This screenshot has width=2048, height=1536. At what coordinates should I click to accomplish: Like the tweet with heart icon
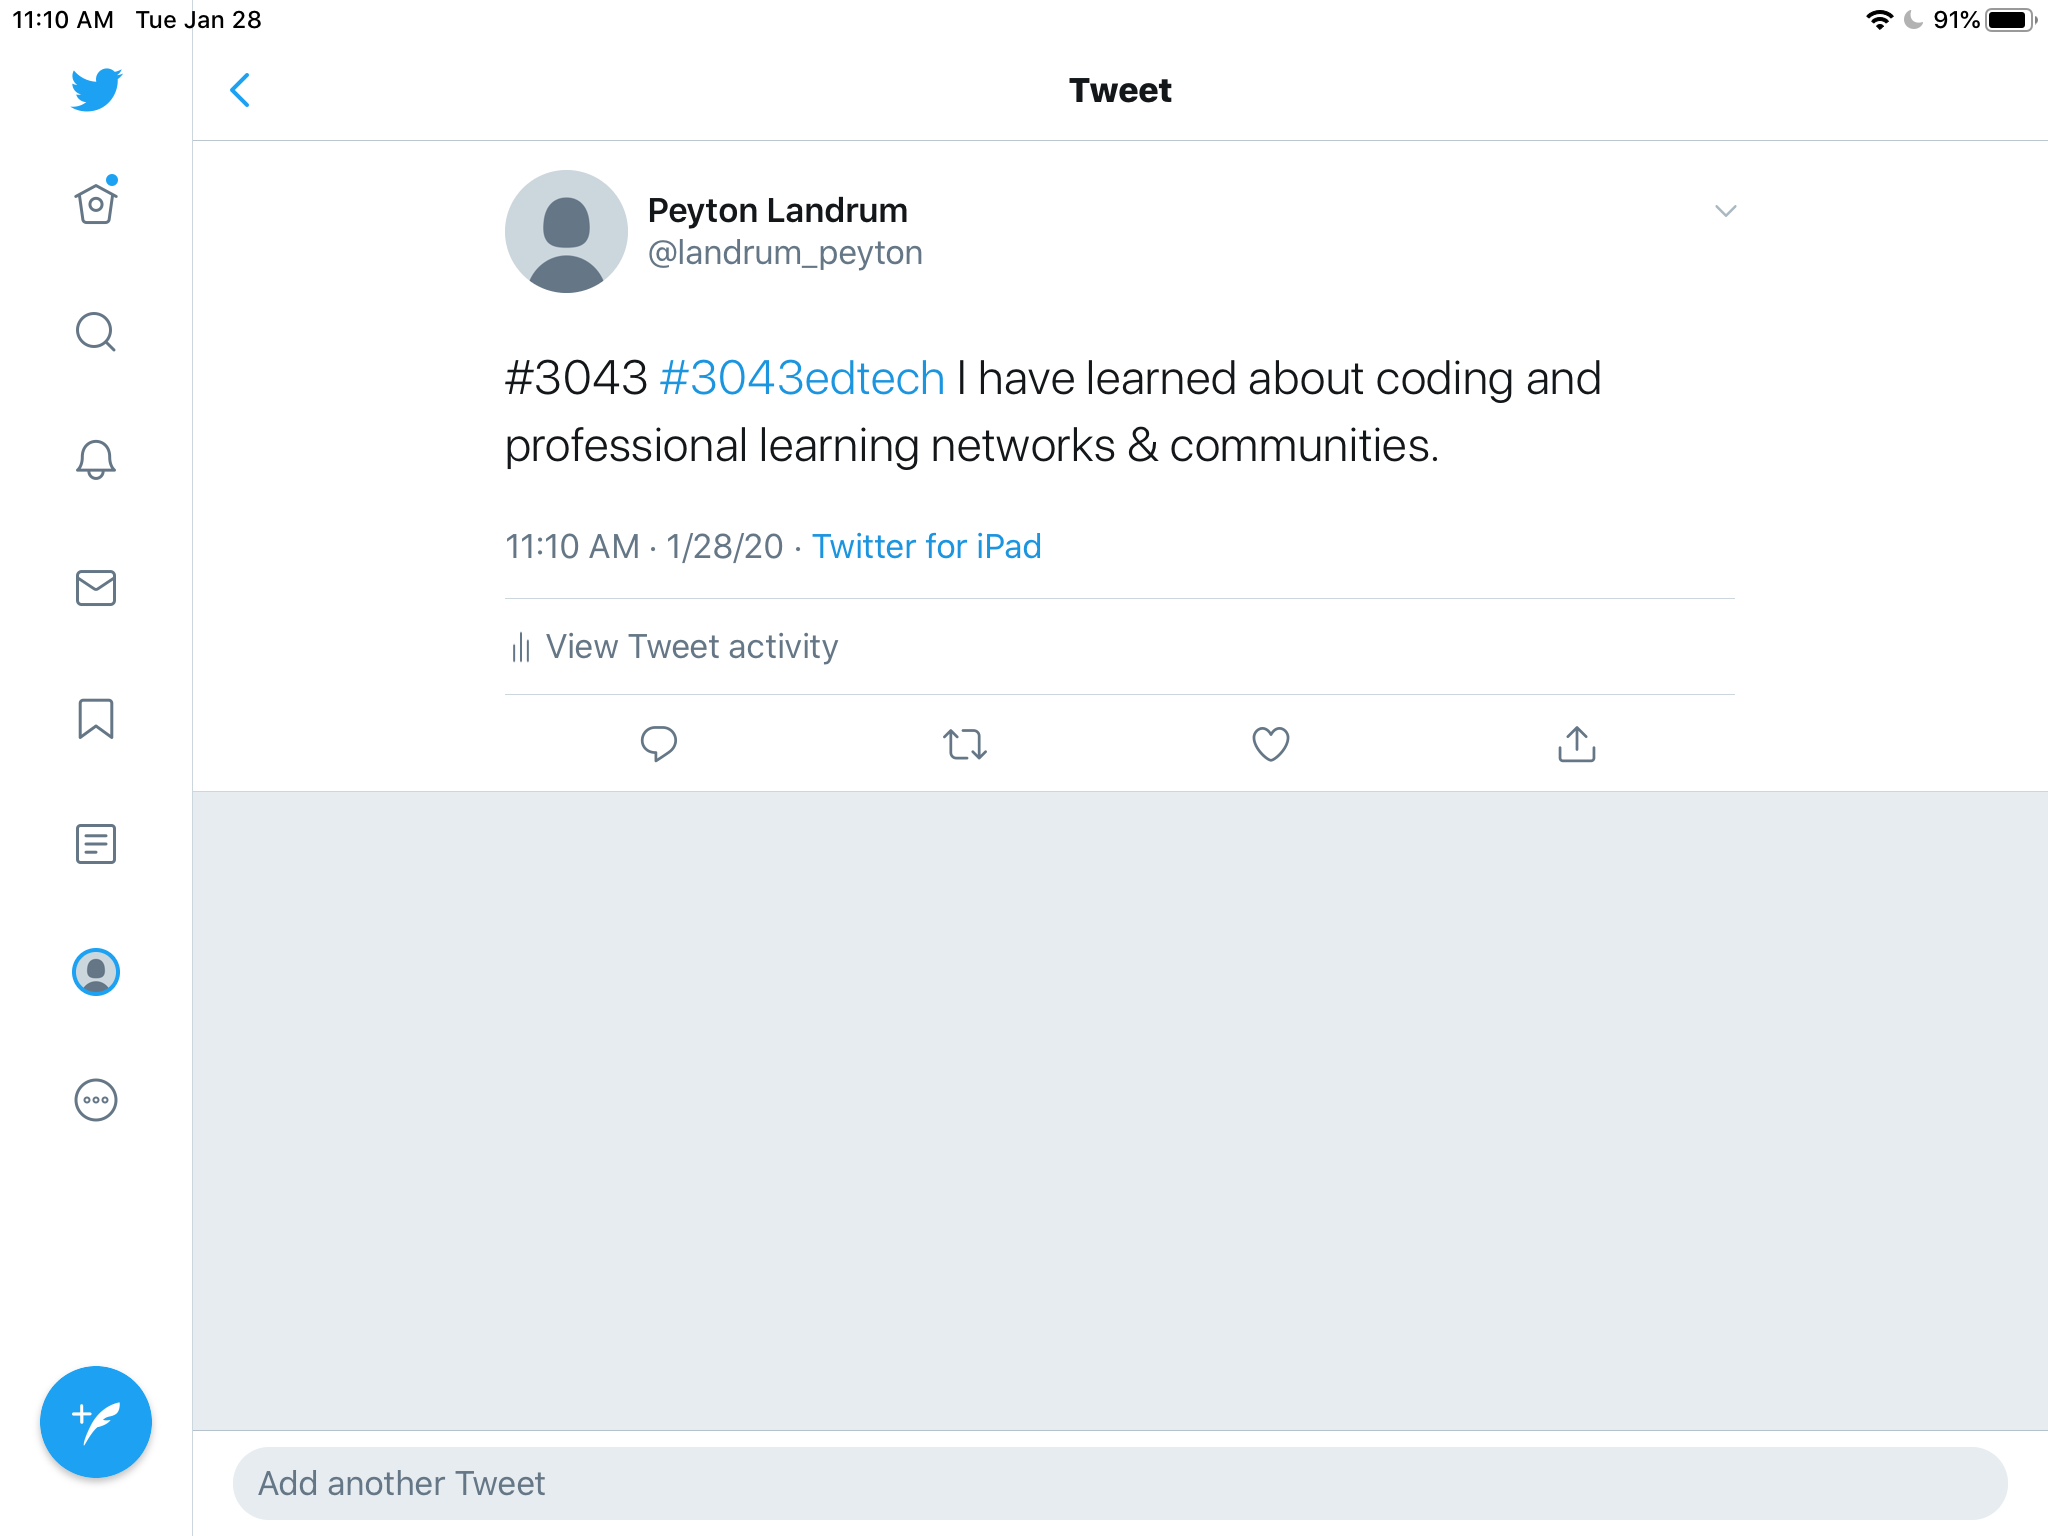(1270, 744)
